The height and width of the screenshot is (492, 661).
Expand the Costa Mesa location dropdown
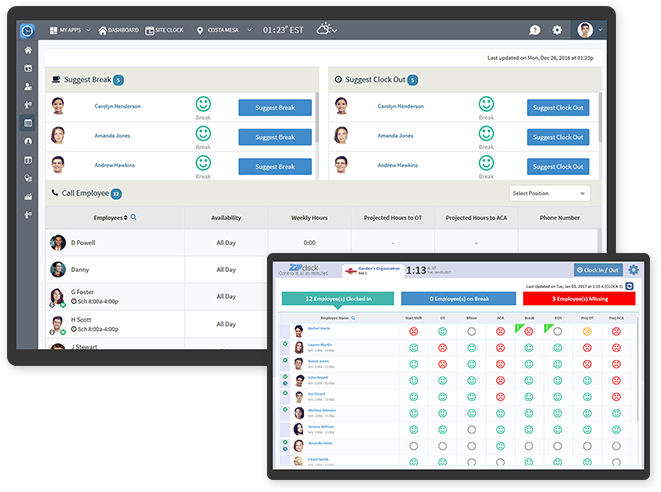coord(249,30)
